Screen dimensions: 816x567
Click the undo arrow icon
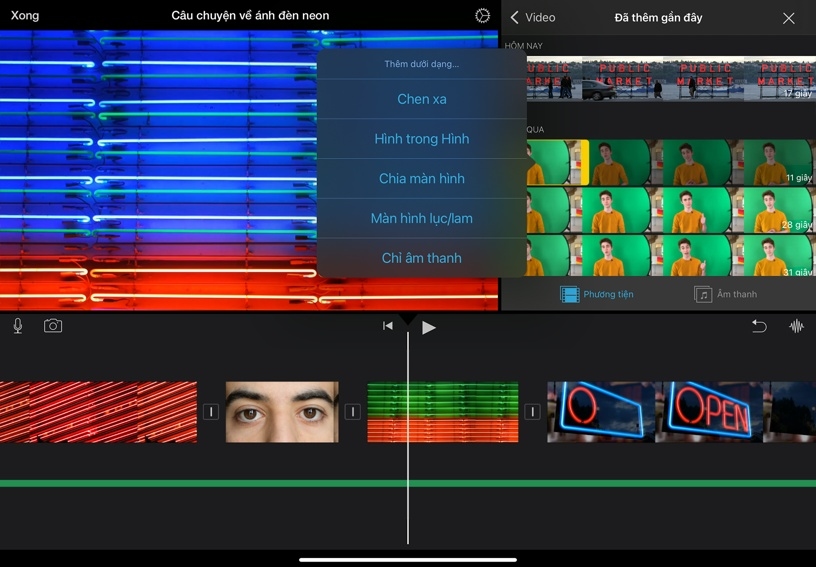tap(759, 326)
